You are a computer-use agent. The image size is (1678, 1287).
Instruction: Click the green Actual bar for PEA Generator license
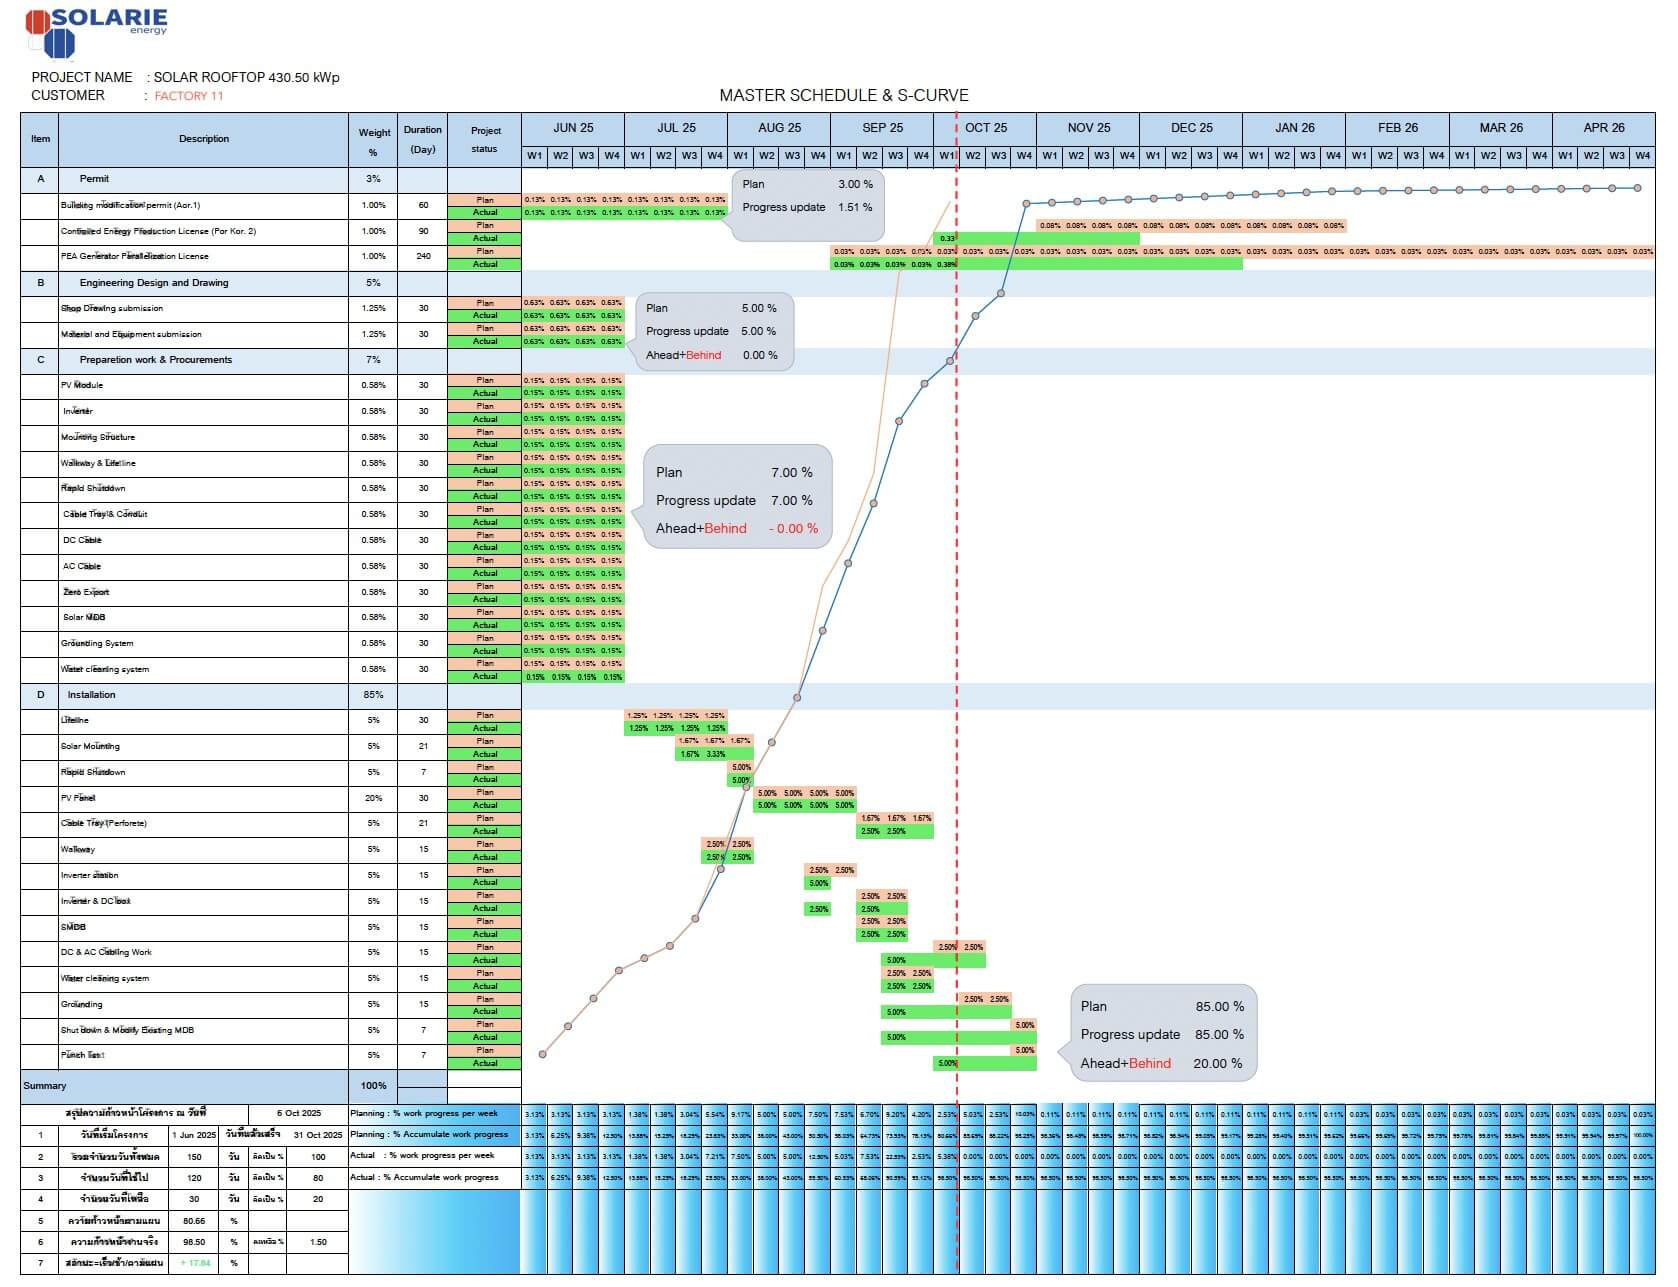click(x=1036, y=264)
